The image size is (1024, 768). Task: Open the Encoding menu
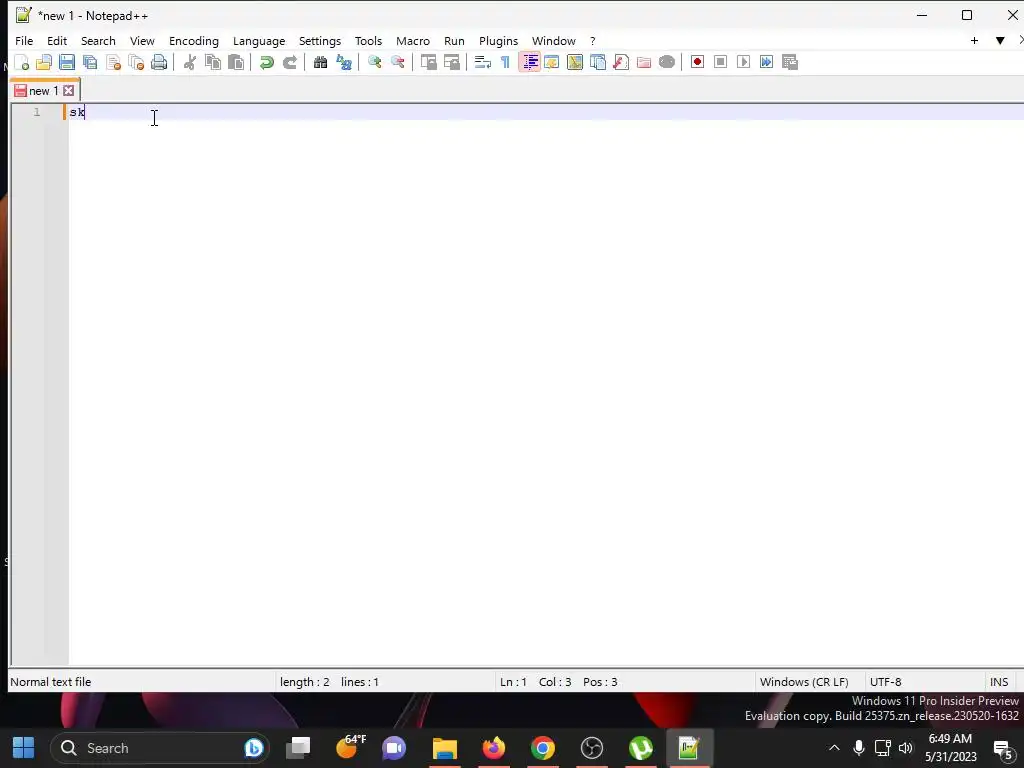click(194, 40)
